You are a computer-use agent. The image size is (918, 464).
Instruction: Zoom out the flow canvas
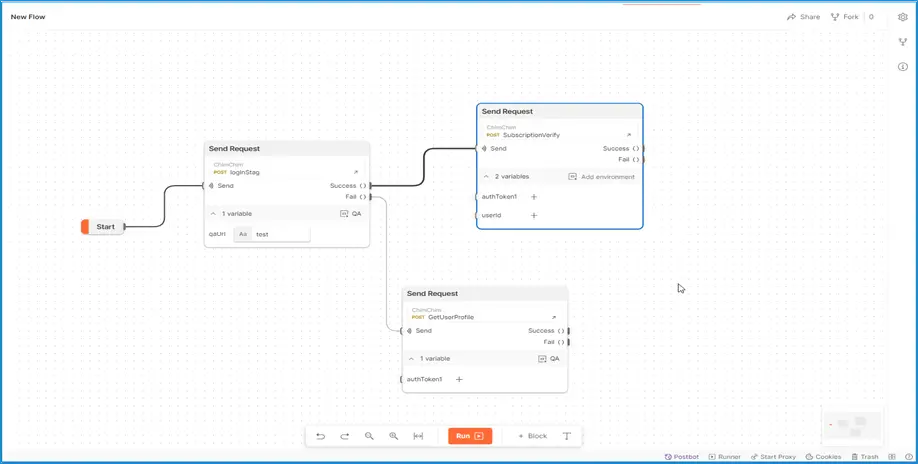[x=369, y=436]
